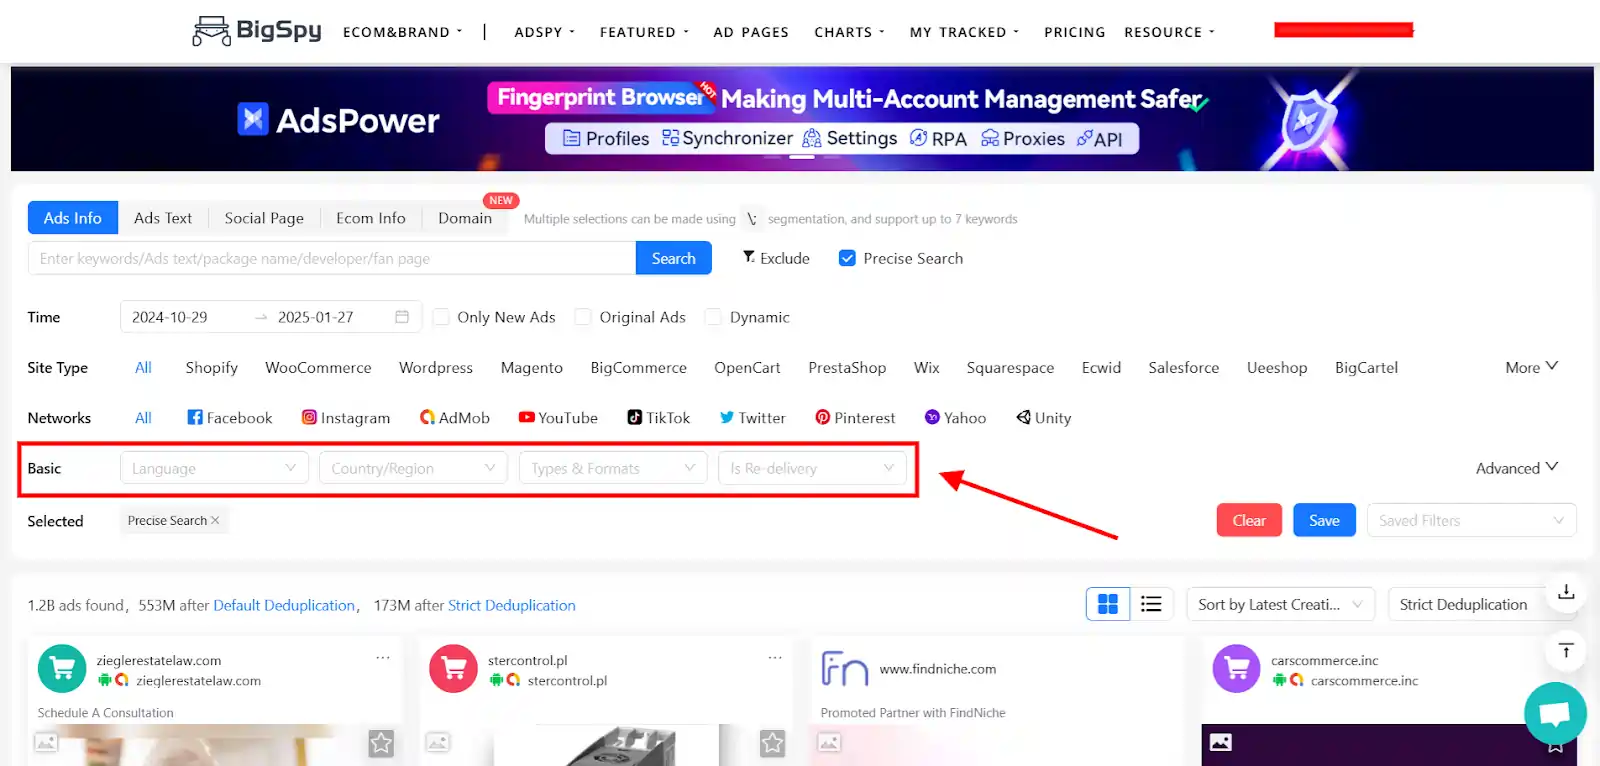Open more options on zieglerestatelaw.com card
The width and height of the screenshot is (1600, 766).
pyautogui.click(x=383, y=658)
